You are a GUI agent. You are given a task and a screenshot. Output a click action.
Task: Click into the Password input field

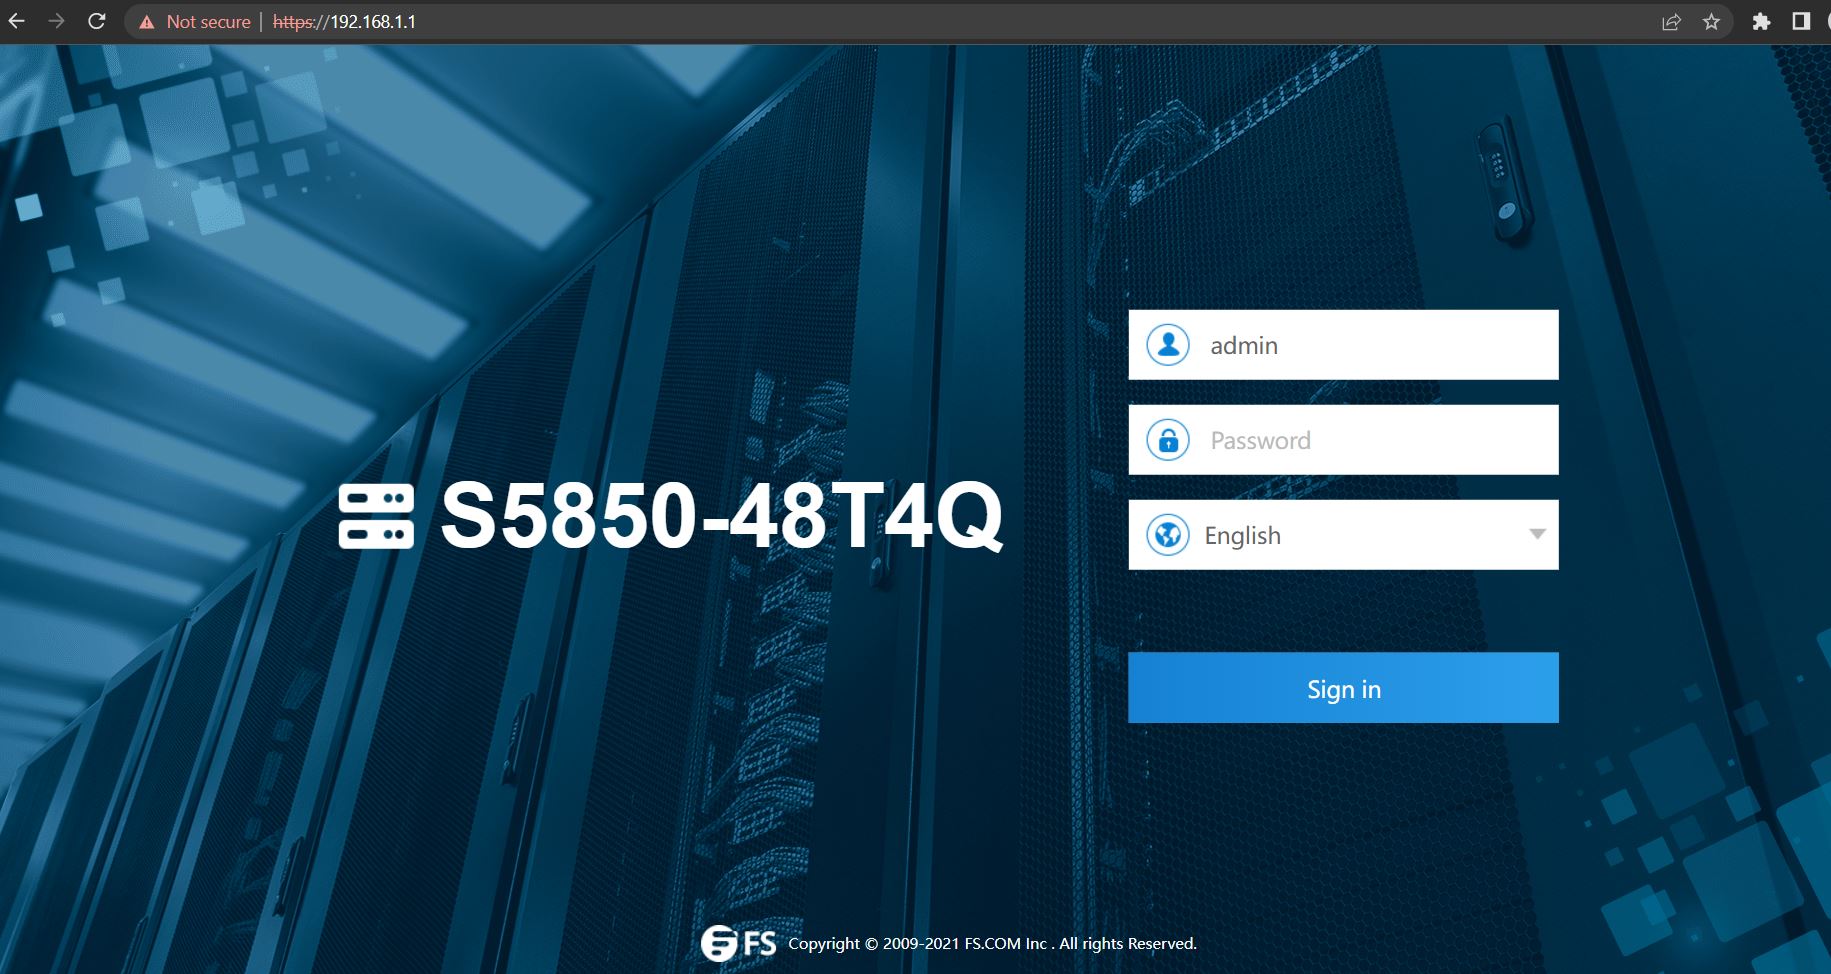1343,440
